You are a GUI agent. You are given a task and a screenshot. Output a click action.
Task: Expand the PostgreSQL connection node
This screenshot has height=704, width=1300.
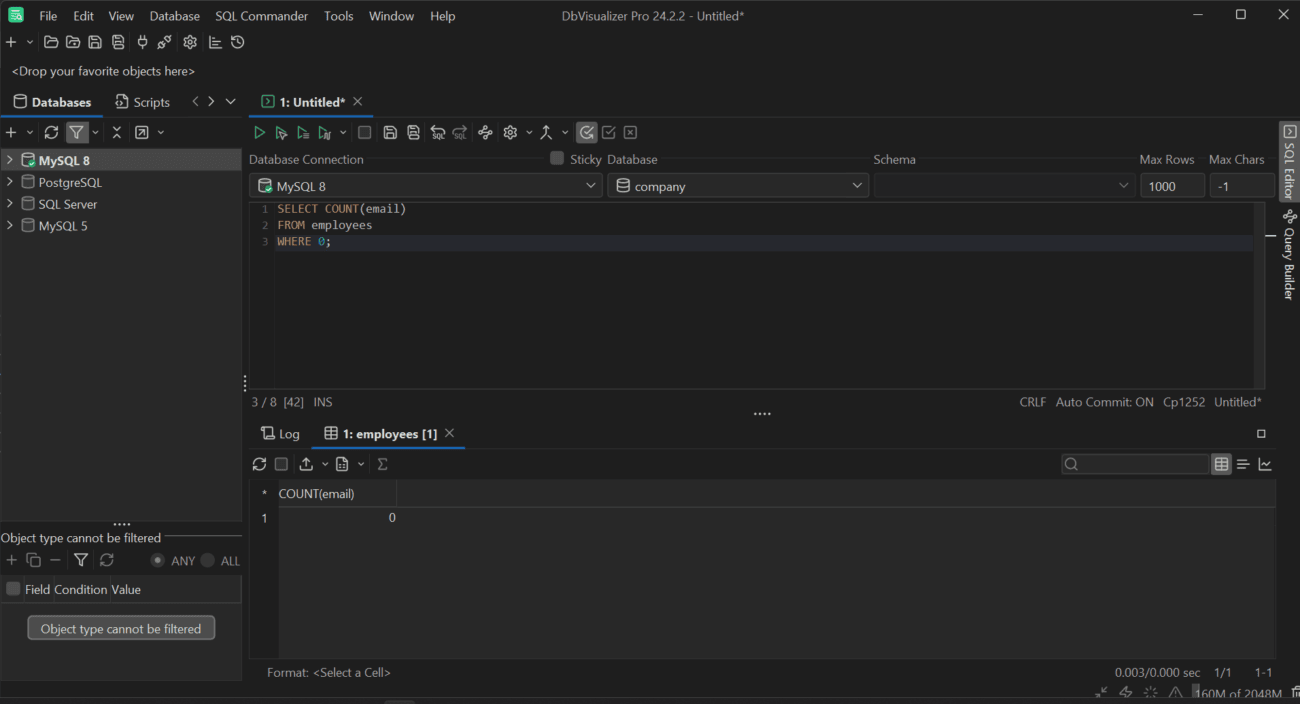pos(8,181)
